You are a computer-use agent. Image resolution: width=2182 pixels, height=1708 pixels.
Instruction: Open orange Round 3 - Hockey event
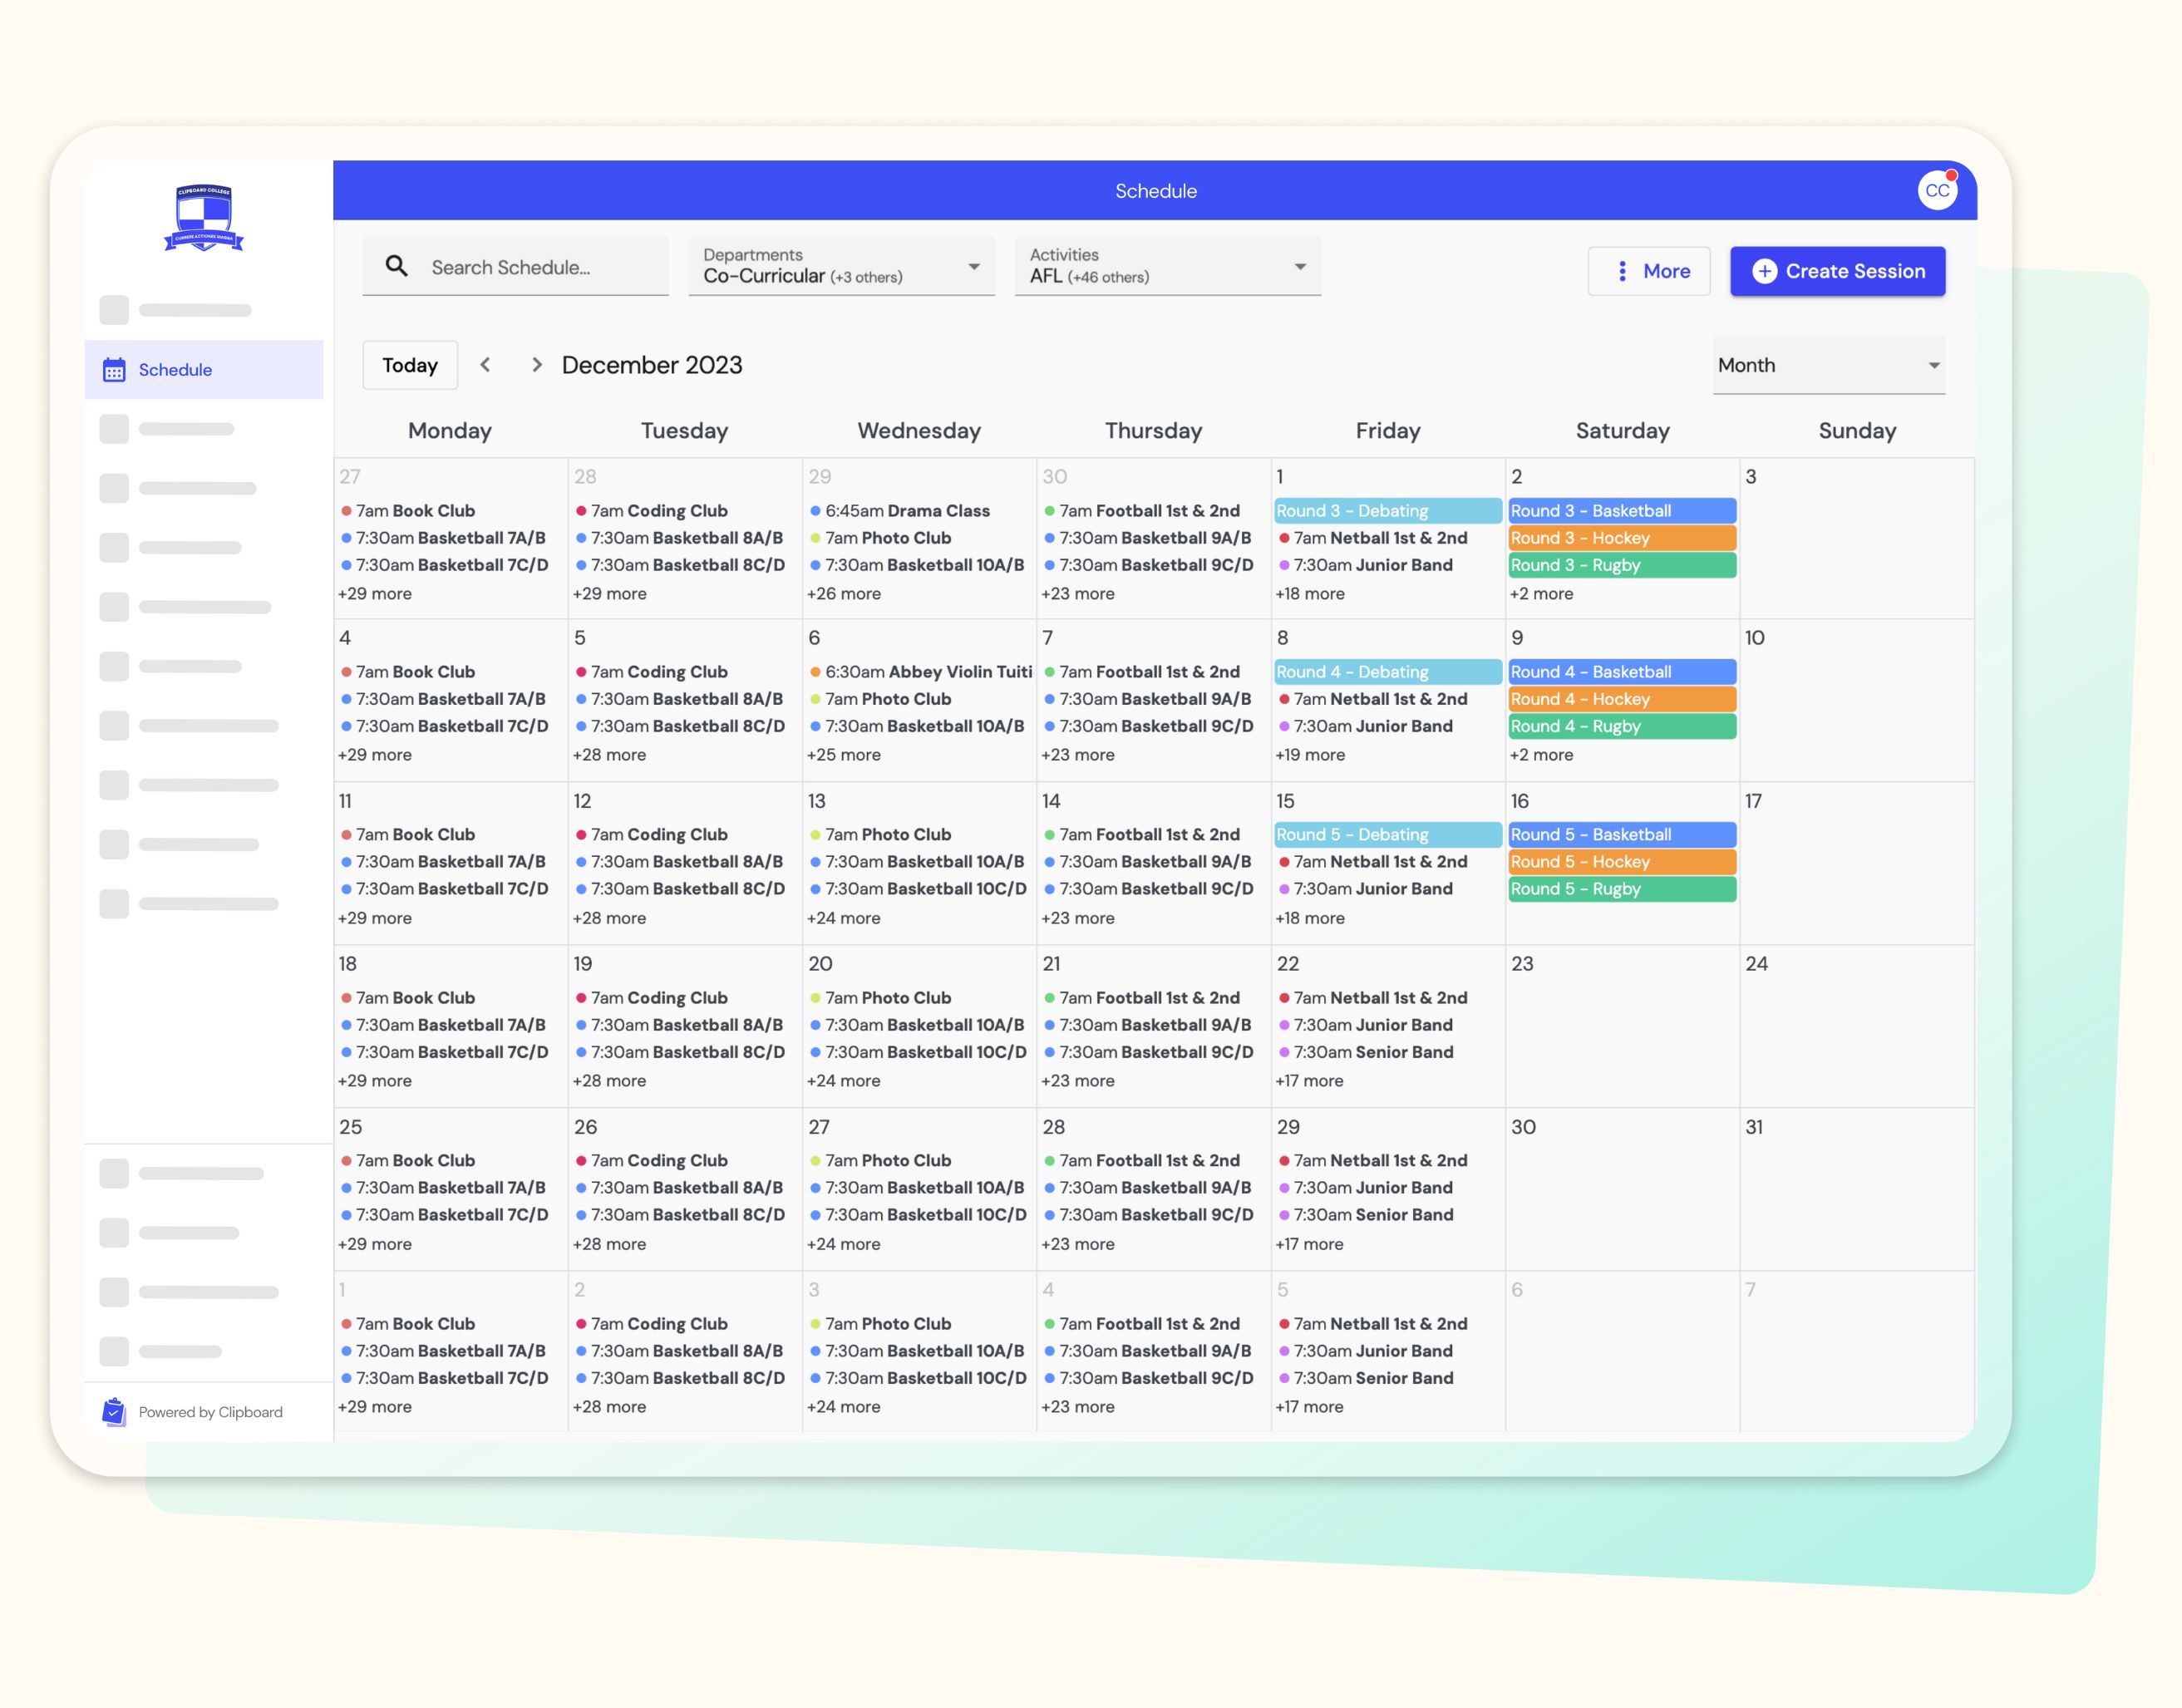pos(1621,538)
